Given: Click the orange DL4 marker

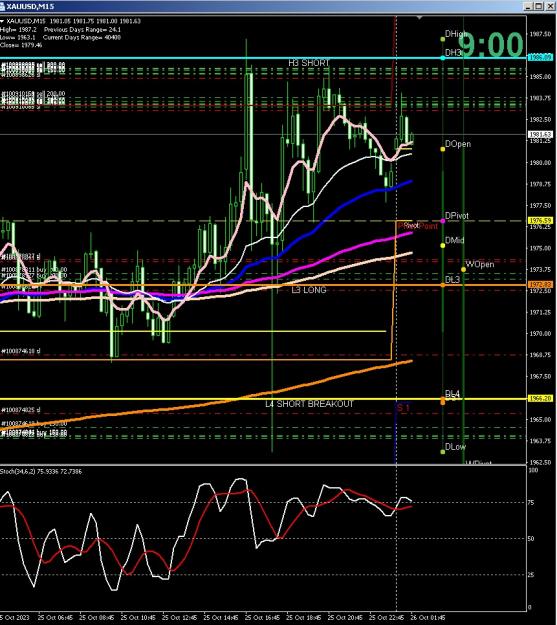Looking at the screenshot, I should point(443,401).
